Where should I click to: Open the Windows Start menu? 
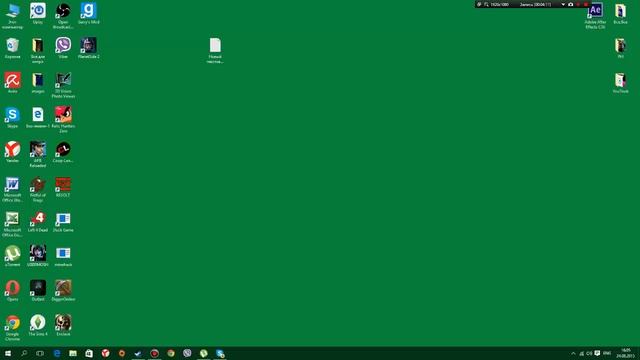pos(8,353)
